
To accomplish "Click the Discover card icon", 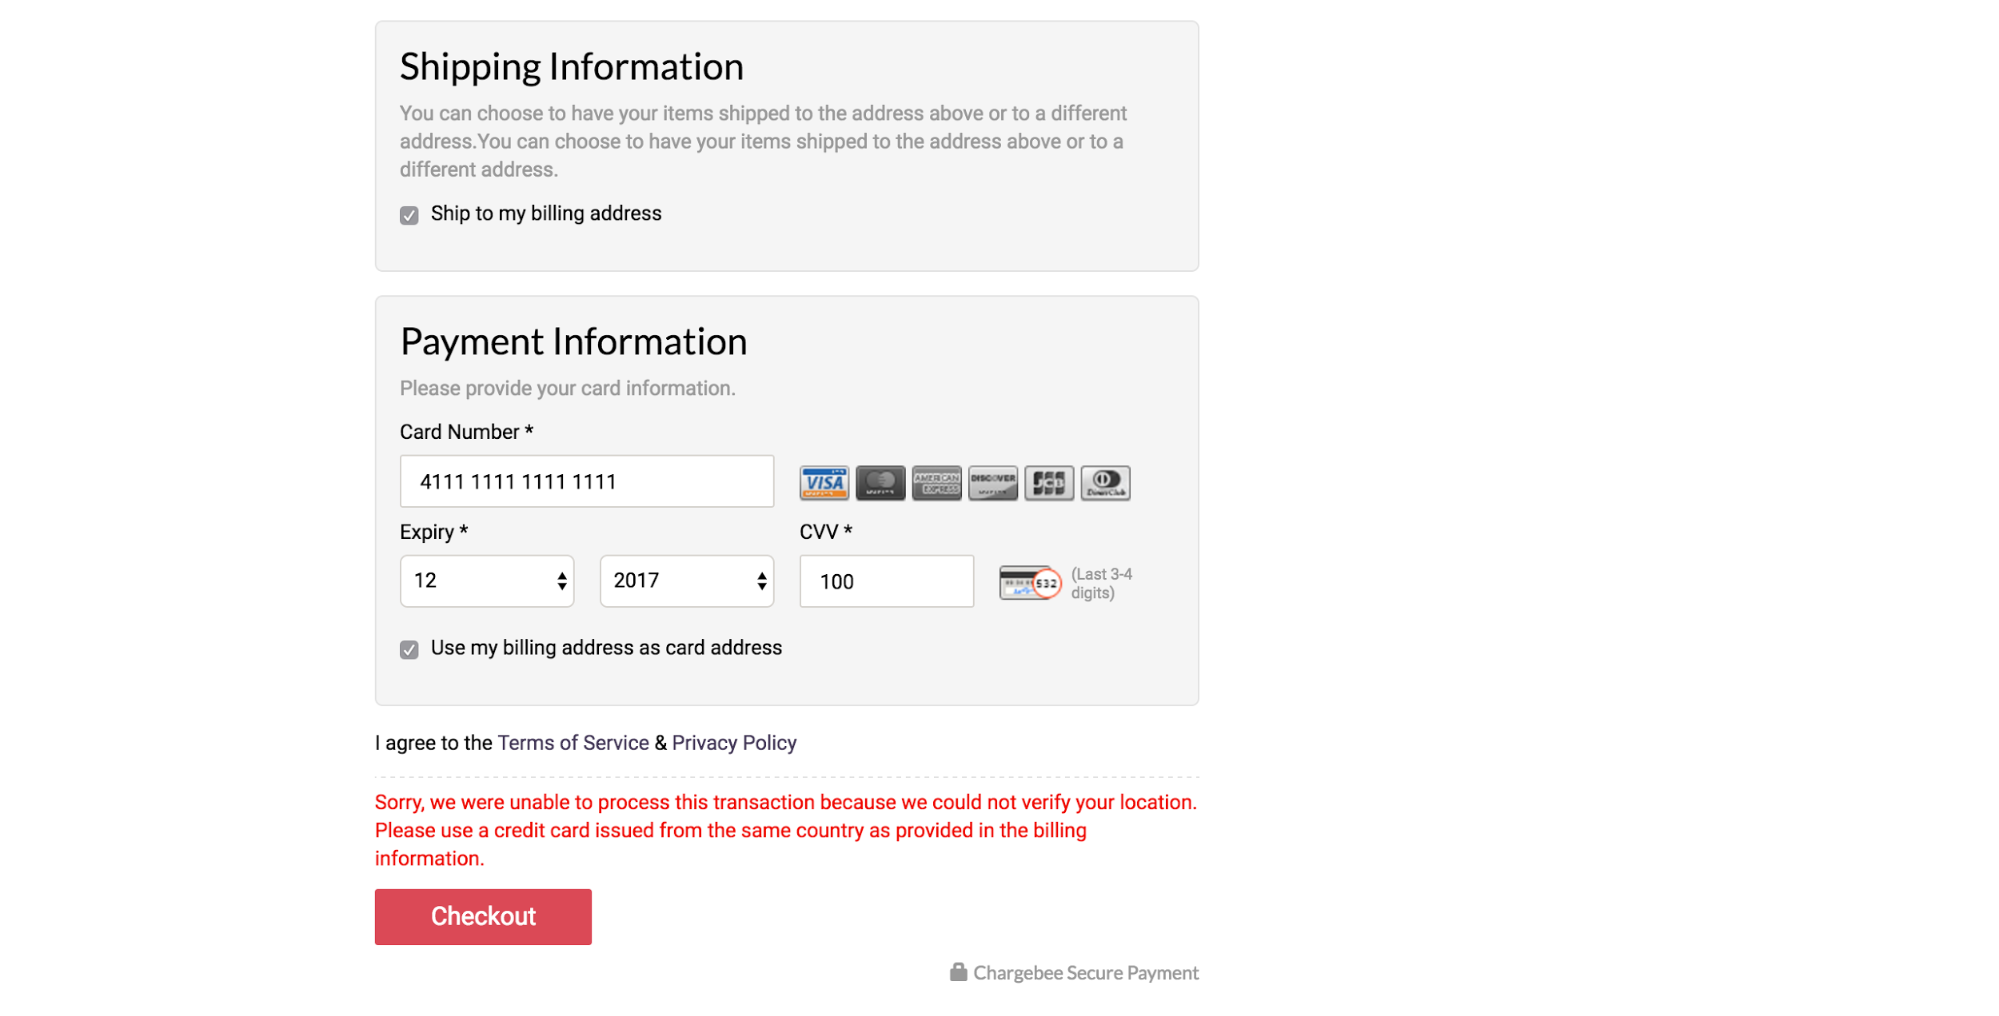I will (992, 483).
